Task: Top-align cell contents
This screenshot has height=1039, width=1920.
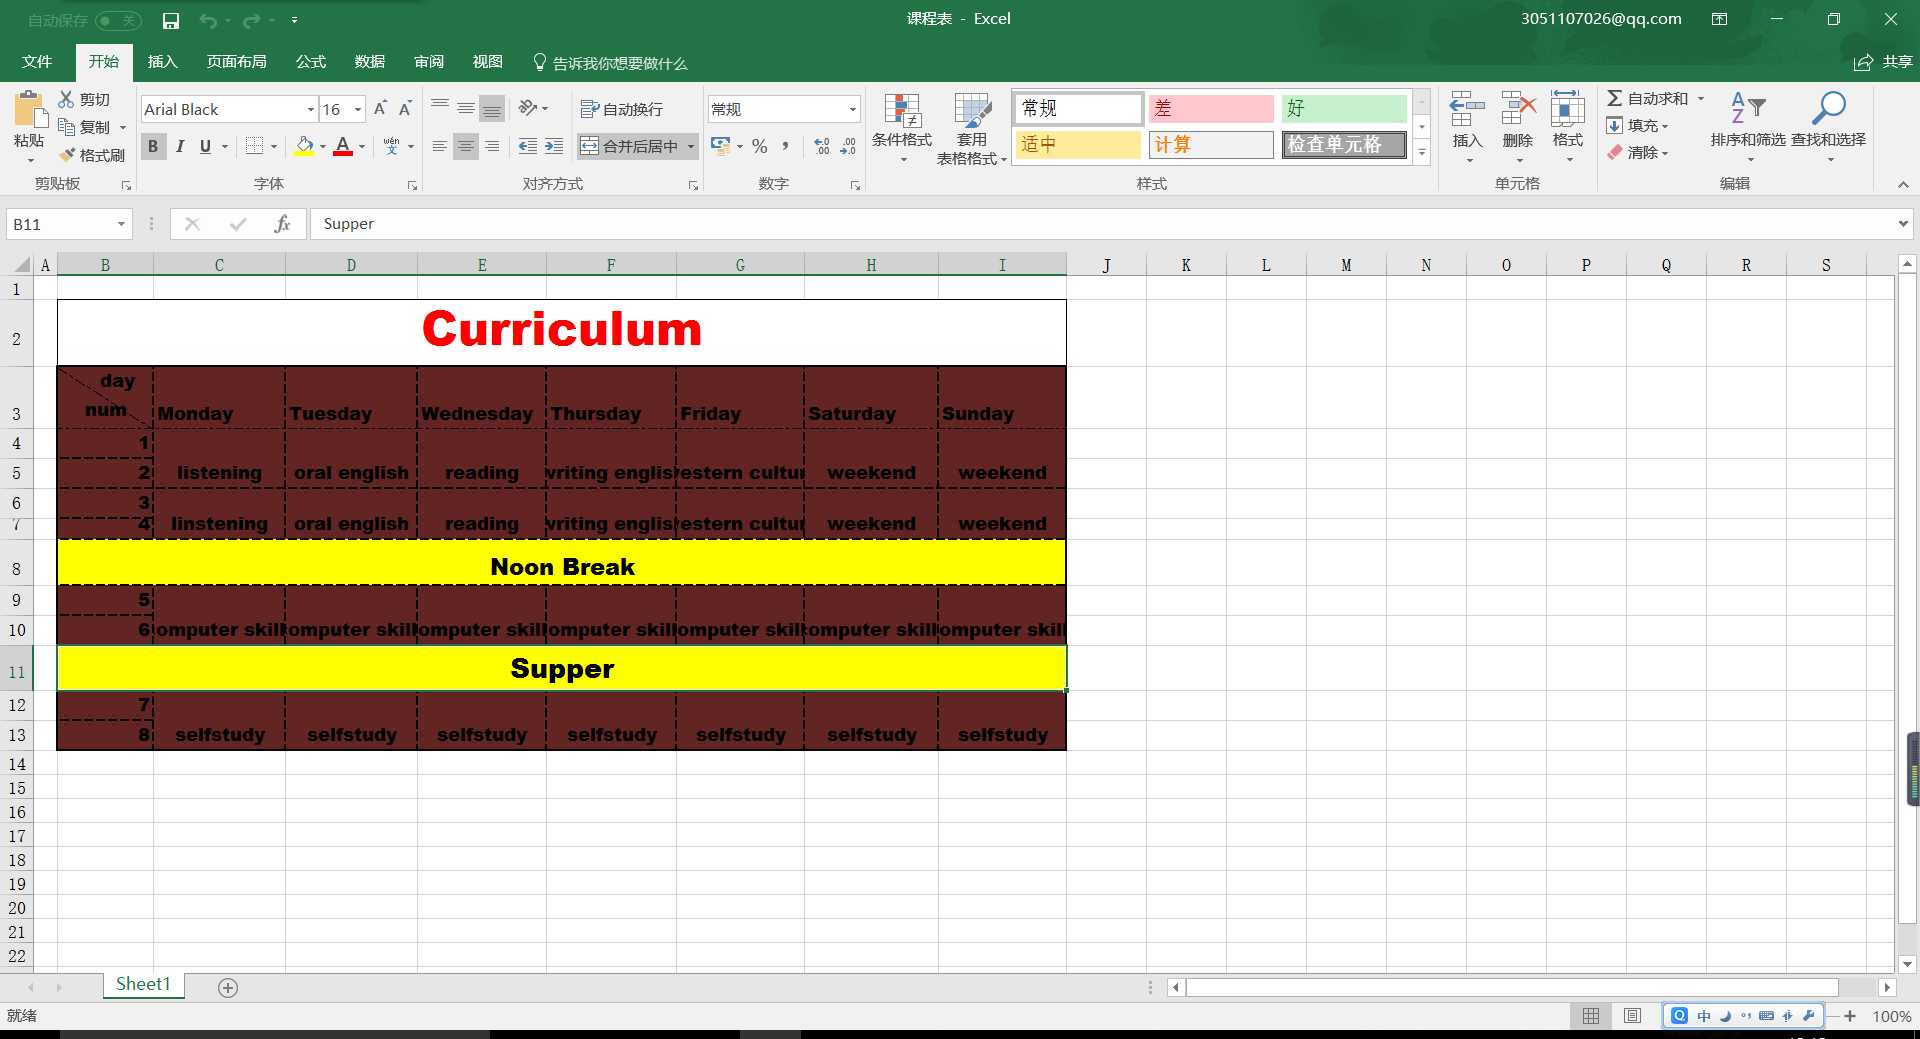Action: [x=440, y=109]
